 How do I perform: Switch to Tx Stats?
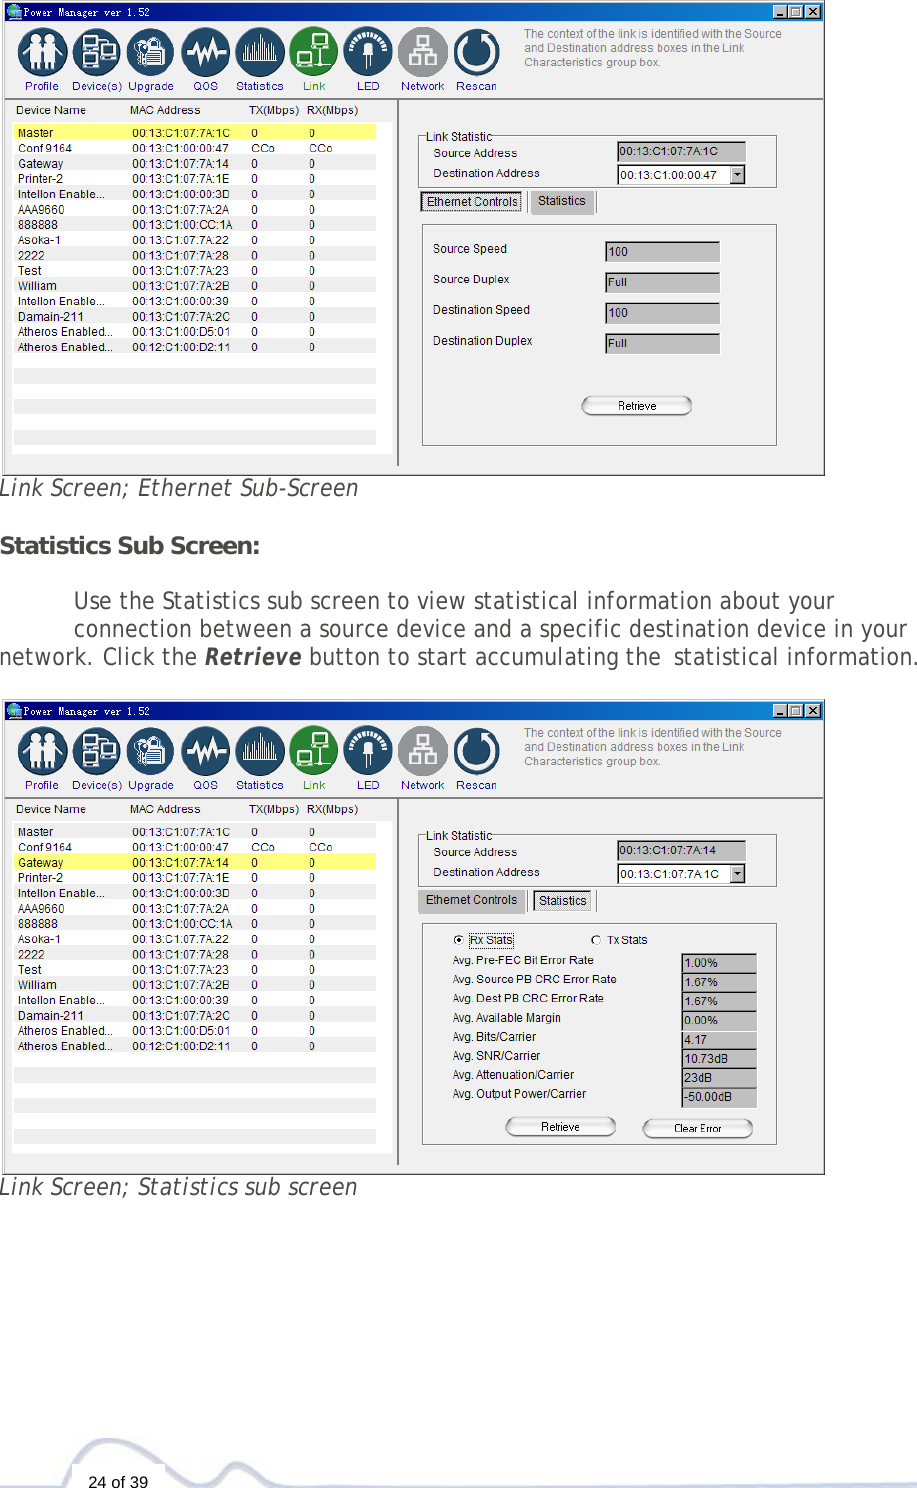click(597, 939)
